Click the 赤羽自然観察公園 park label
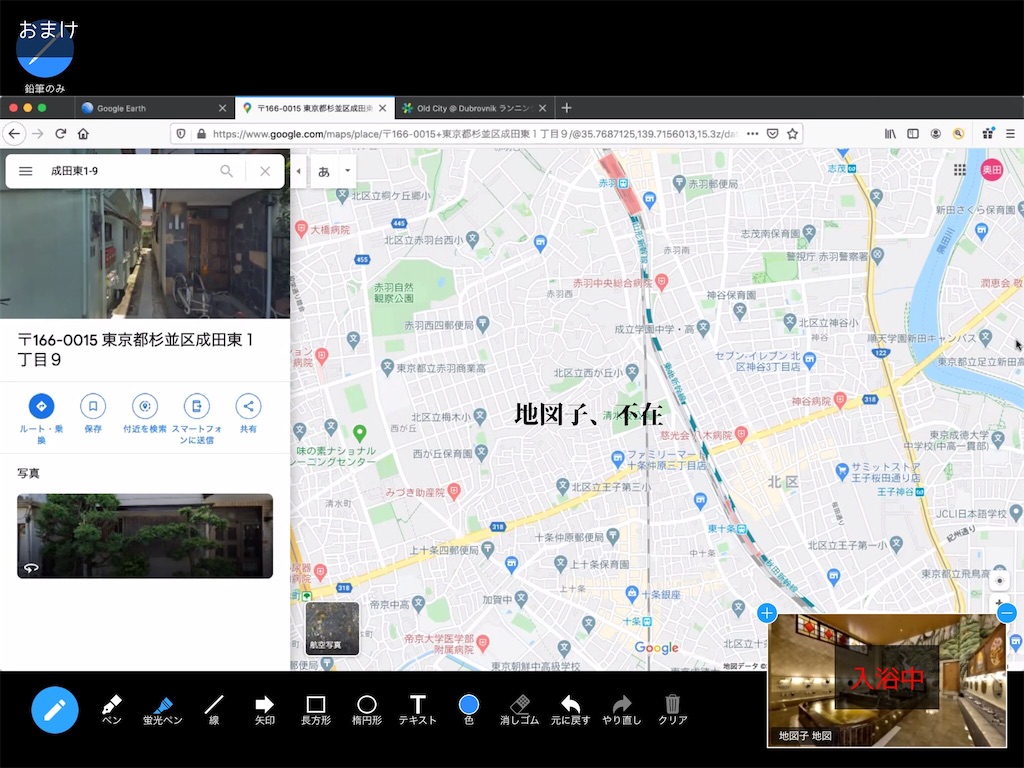1024x768 pixels. tap(393, 293)
